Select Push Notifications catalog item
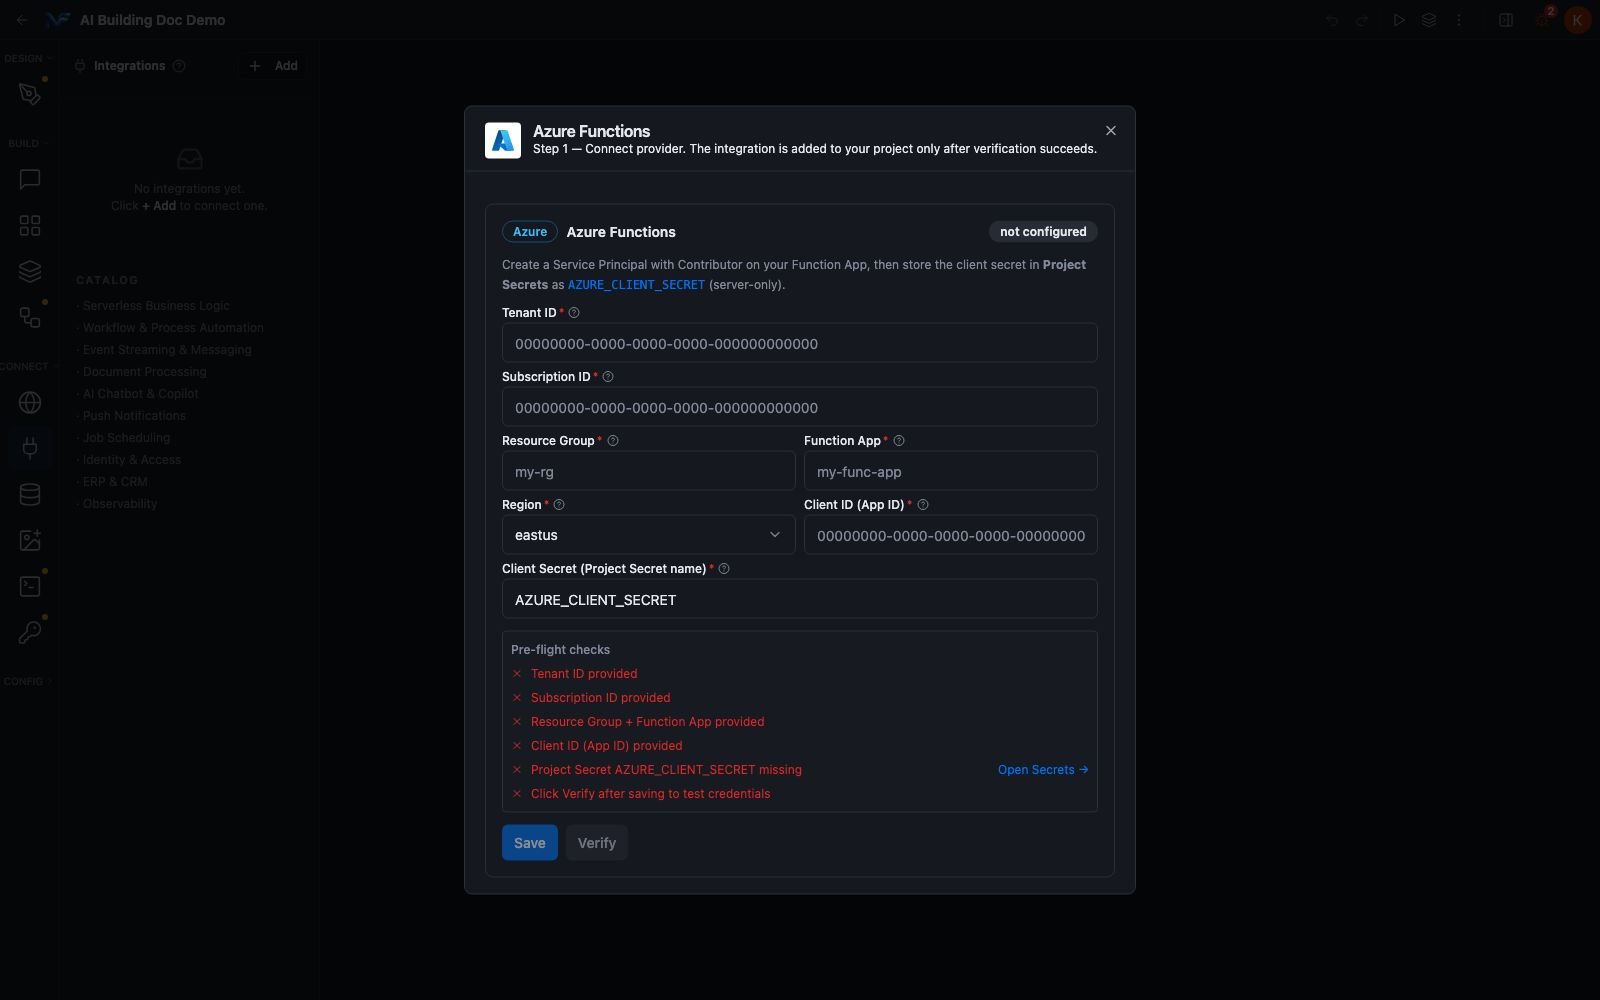 (133, 416)
